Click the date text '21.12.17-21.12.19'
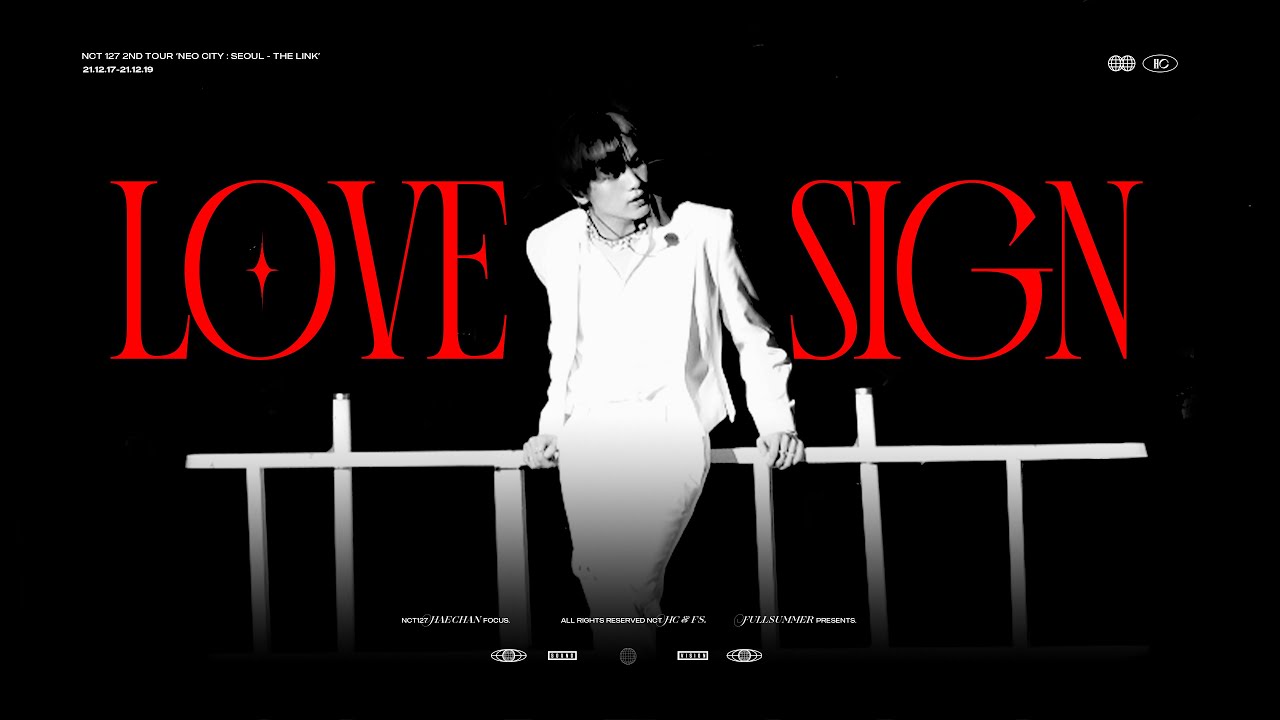The width and height of the screenshot is (1280, 720). (118, 70)
